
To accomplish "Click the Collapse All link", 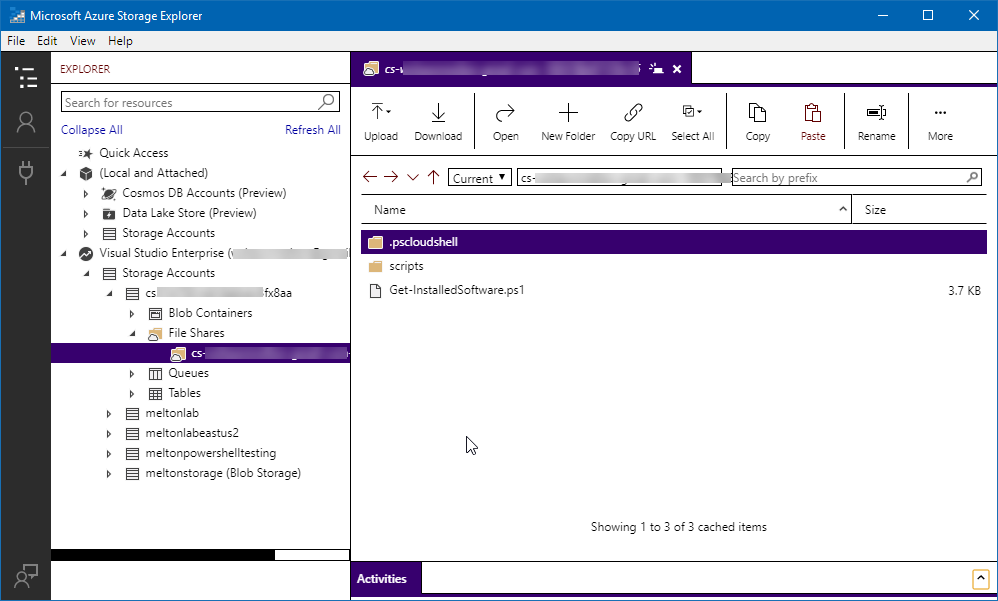I will click(91, 130).
